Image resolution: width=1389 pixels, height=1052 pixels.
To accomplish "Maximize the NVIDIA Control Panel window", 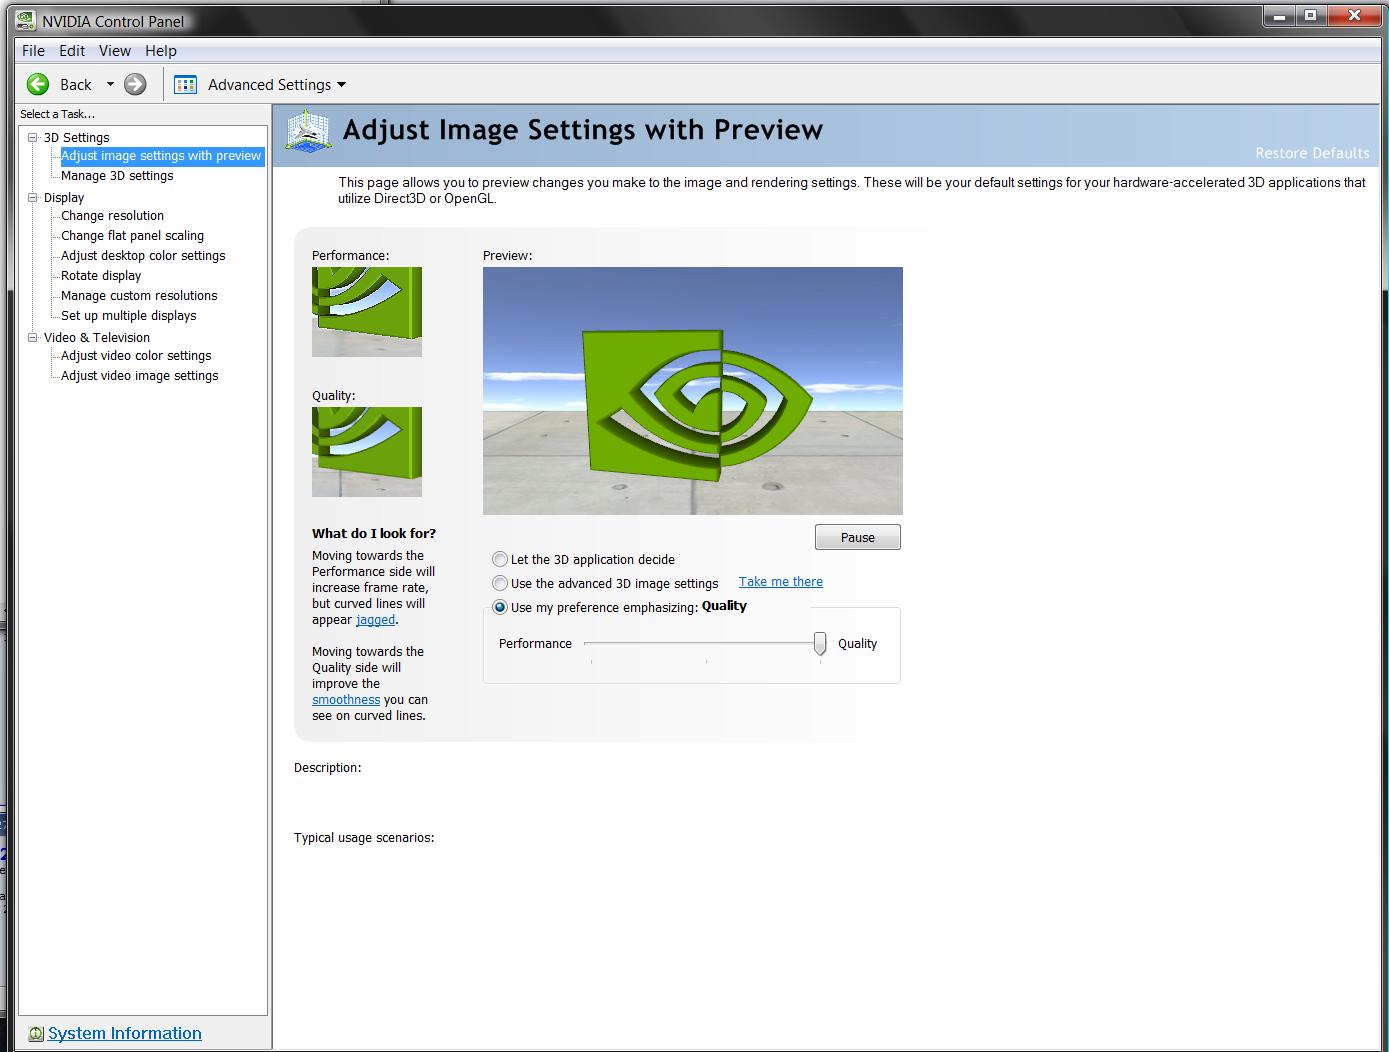I will (1310, 15).
